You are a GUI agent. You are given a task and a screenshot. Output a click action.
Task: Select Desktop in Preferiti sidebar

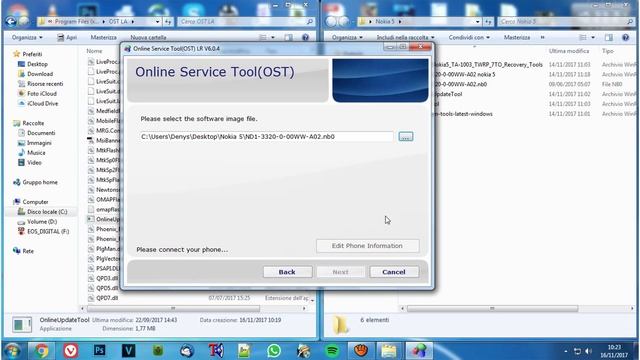[37, 64]
